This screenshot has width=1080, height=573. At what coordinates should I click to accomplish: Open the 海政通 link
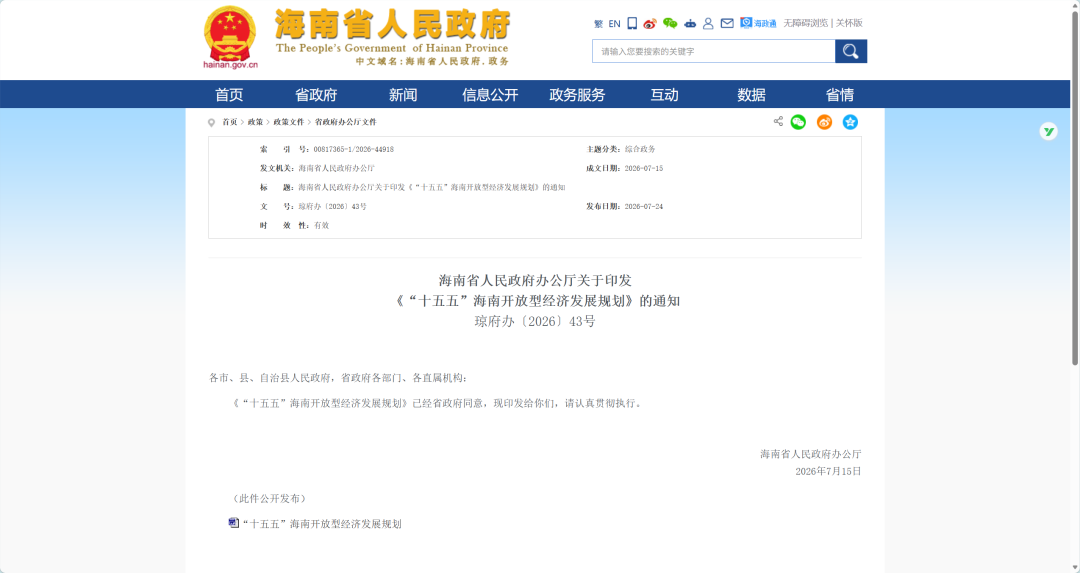pyautogui.click(x=758, y=23)
